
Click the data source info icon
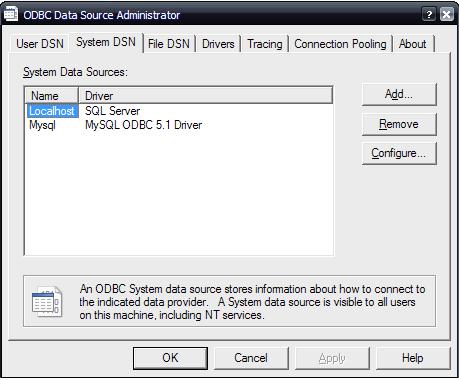[x=47, y=302]
